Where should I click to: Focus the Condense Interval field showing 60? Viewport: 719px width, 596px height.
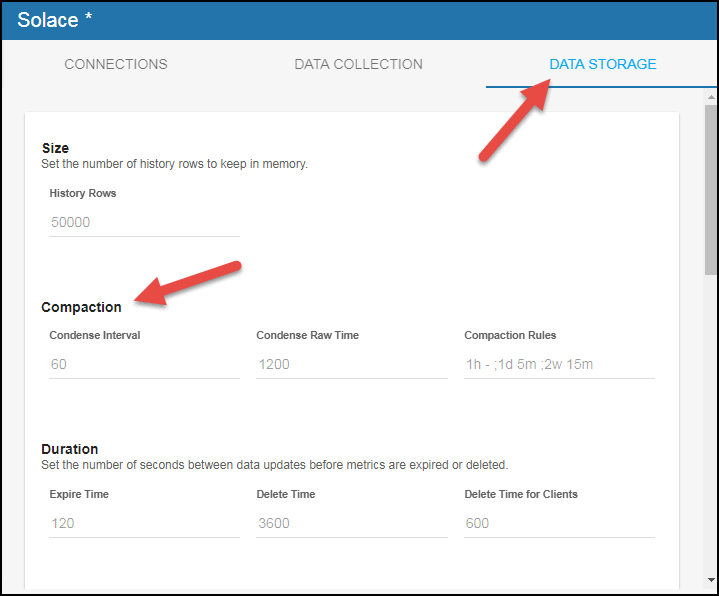click(x=144, y=364)
